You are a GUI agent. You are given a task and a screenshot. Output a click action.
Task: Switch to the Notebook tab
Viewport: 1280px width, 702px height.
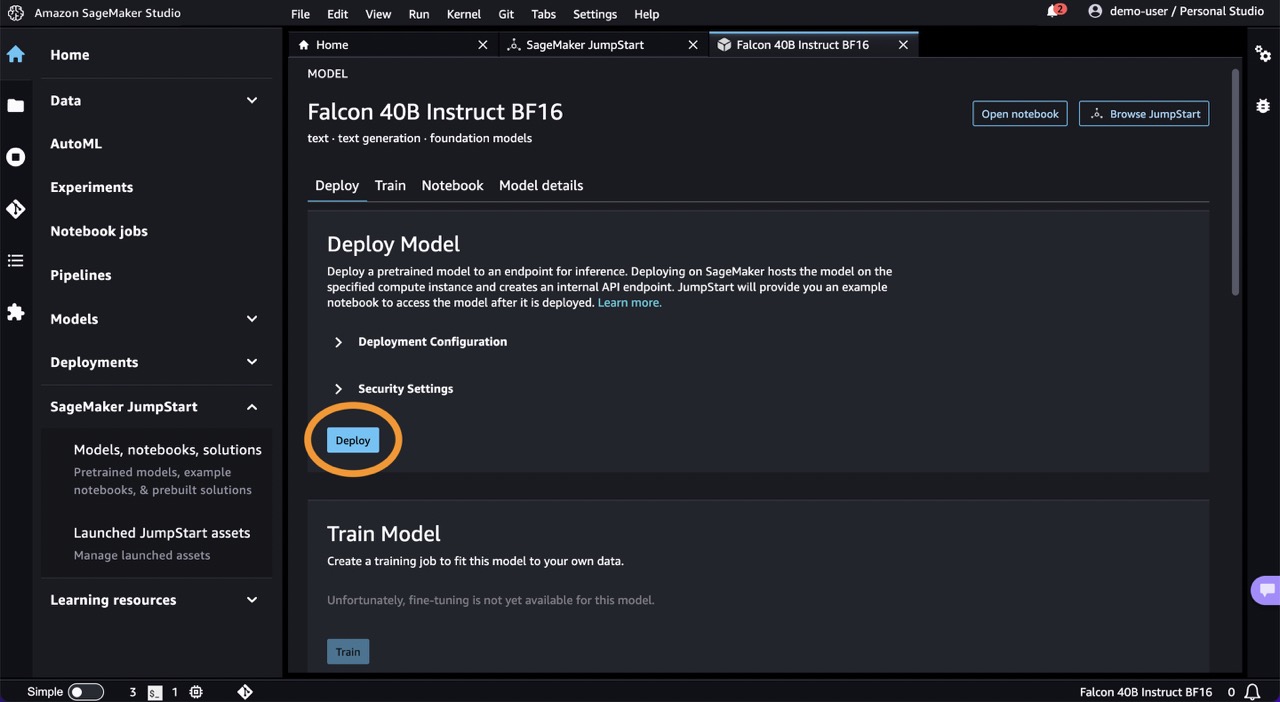[452, 185]
